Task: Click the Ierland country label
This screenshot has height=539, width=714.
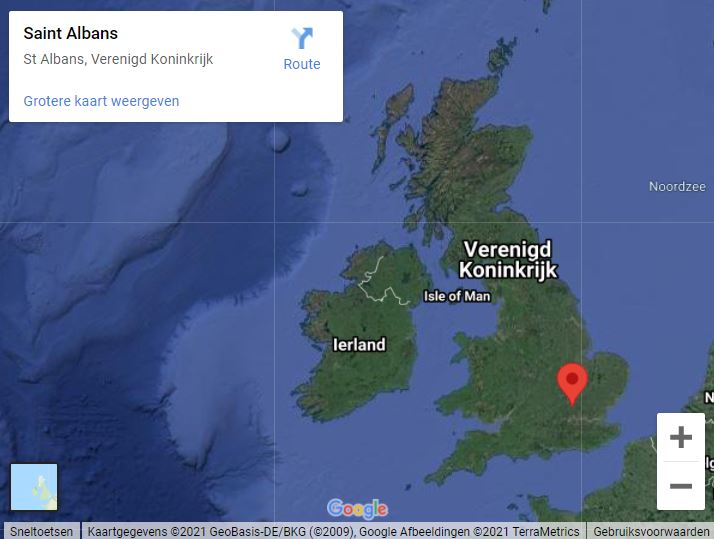Action: pos(359,345)
